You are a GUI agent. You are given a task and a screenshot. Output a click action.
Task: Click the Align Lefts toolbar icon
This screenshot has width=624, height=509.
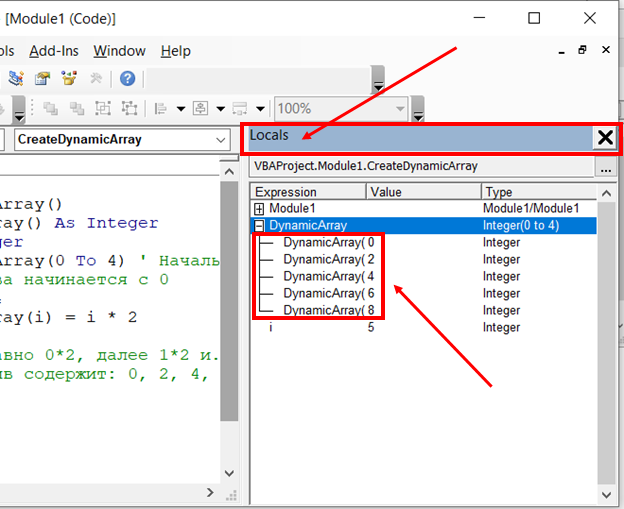161,108
